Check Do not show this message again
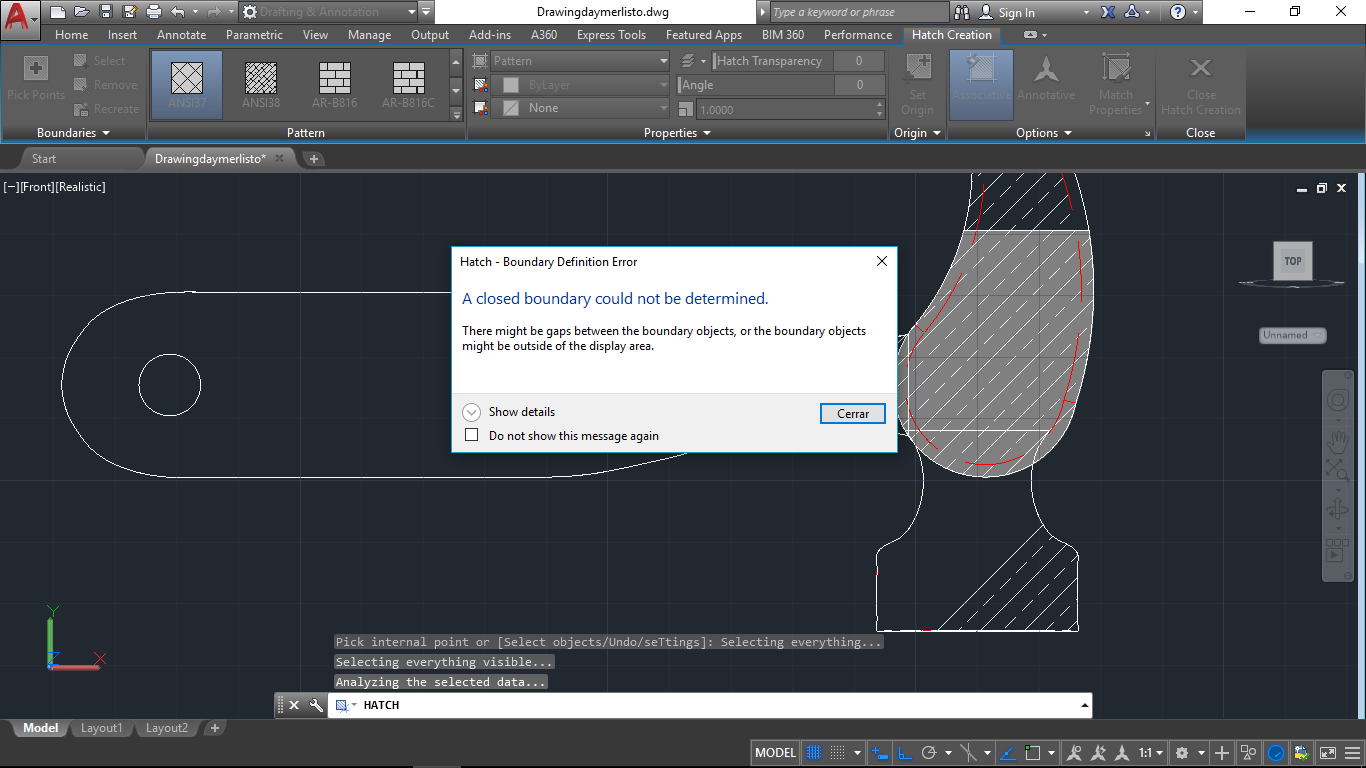This screenshot has width=1366, height=768. pos(472,435)
